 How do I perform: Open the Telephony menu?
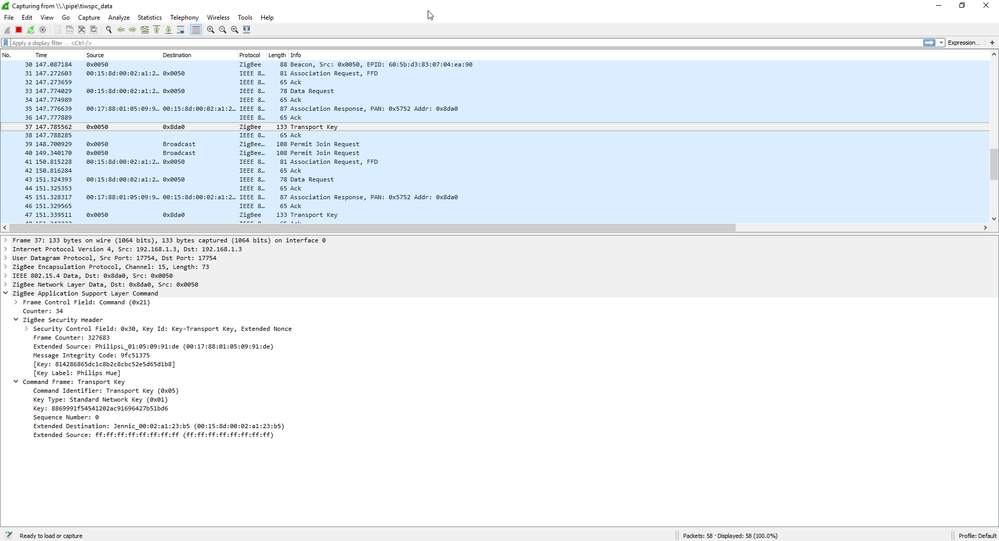point(185,18)
